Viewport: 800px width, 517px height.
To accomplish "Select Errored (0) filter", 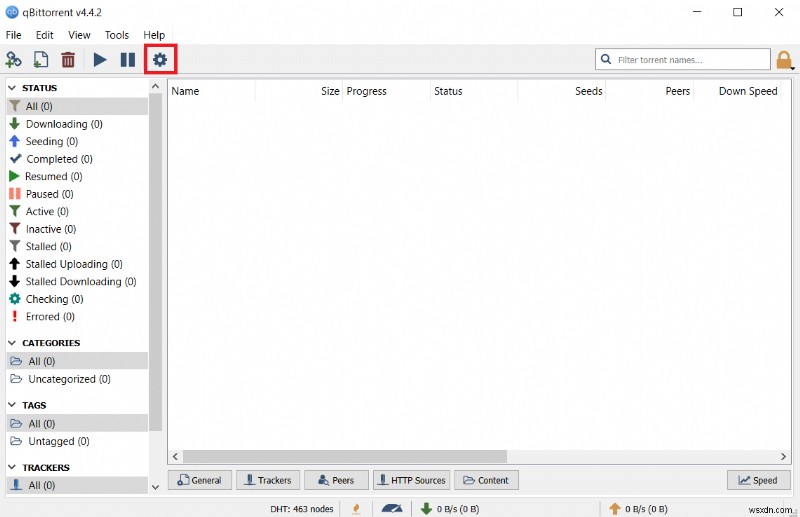I will click(x=77, y=316).
